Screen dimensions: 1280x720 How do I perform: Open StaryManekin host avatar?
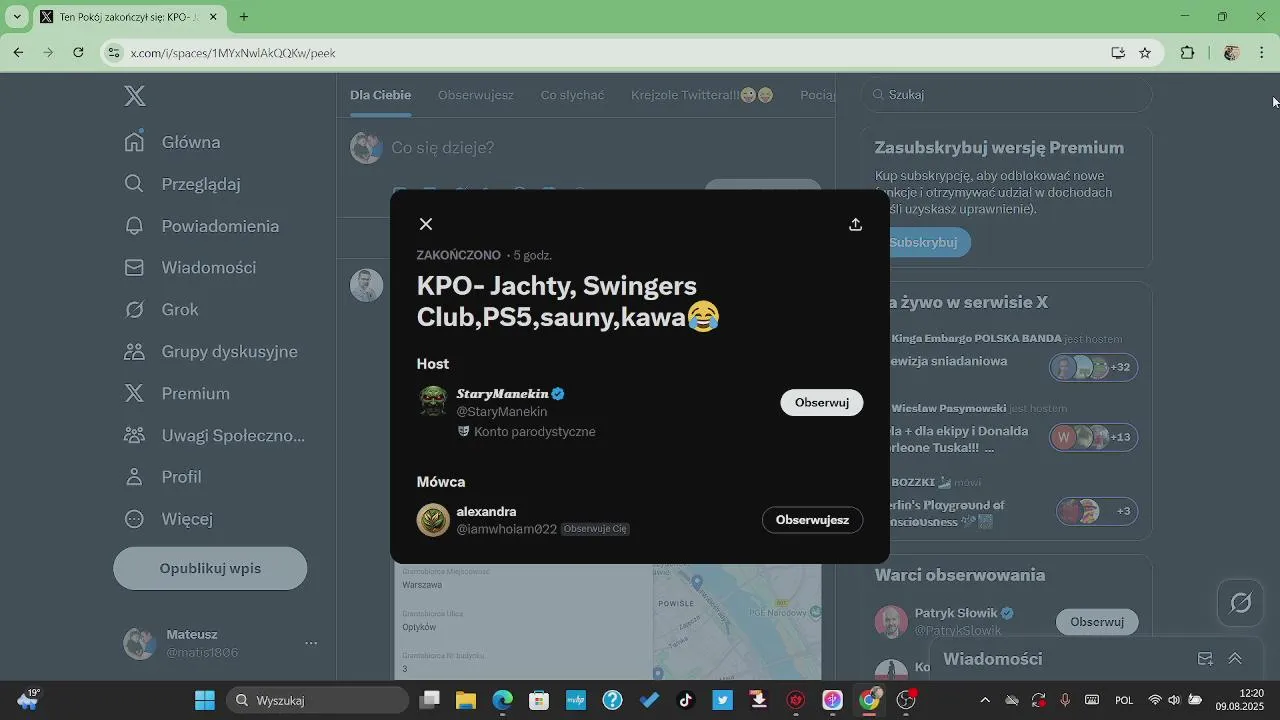click(433, 402)
